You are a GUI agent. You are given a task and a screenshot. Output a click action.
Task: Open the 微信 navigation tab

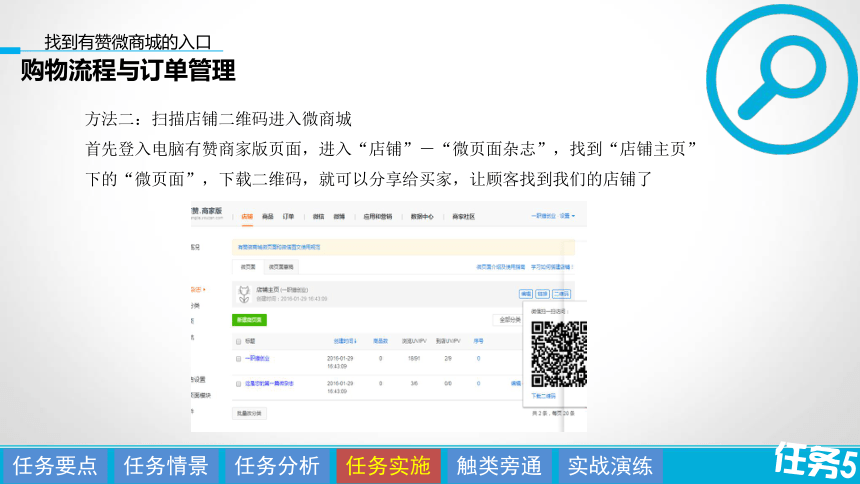click(x=319, y=217)
